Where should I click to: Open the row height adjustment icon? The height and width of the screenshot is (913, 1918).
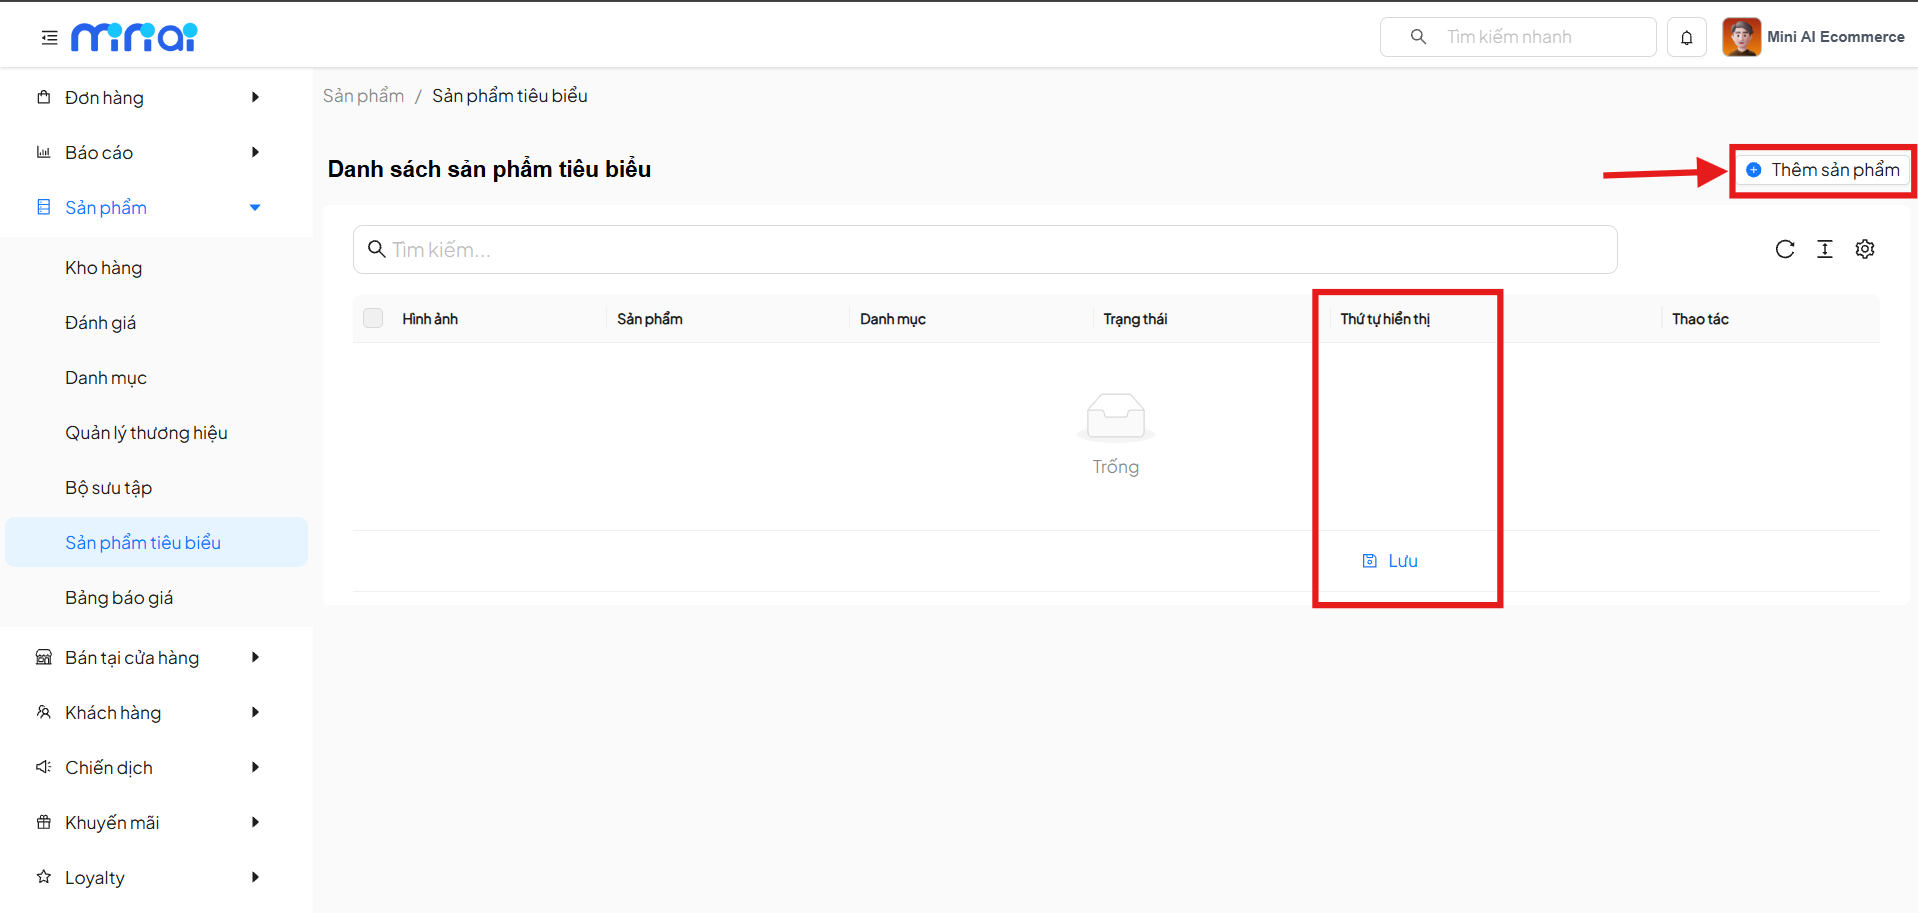tap(1824, 250)
